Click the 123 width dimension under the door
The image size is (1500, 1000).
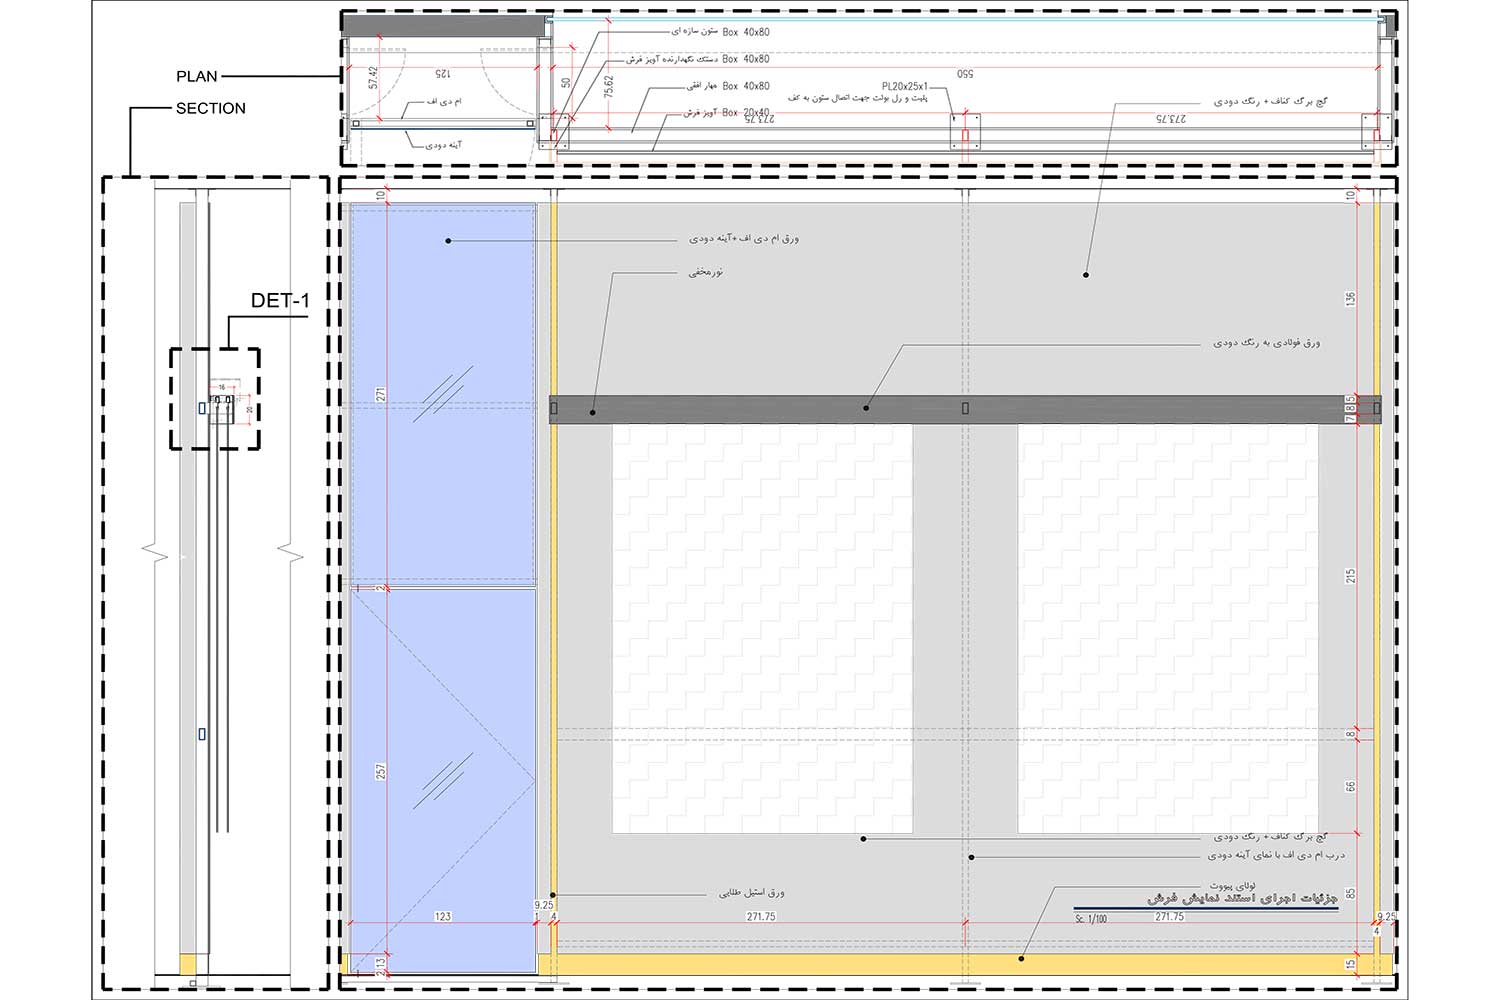443,916
